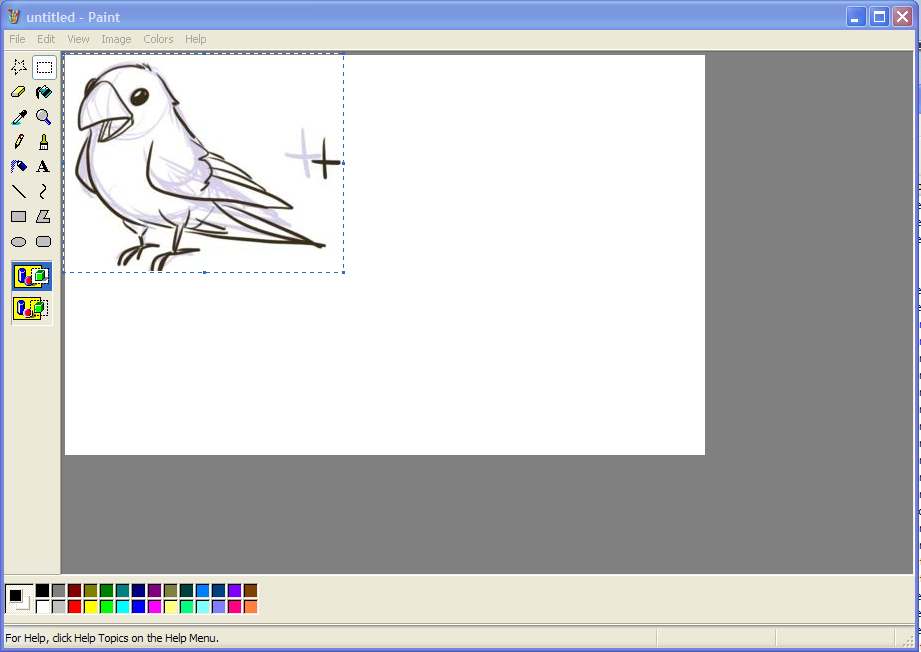Select the Airbrush spray can tool

click(18, 167)
